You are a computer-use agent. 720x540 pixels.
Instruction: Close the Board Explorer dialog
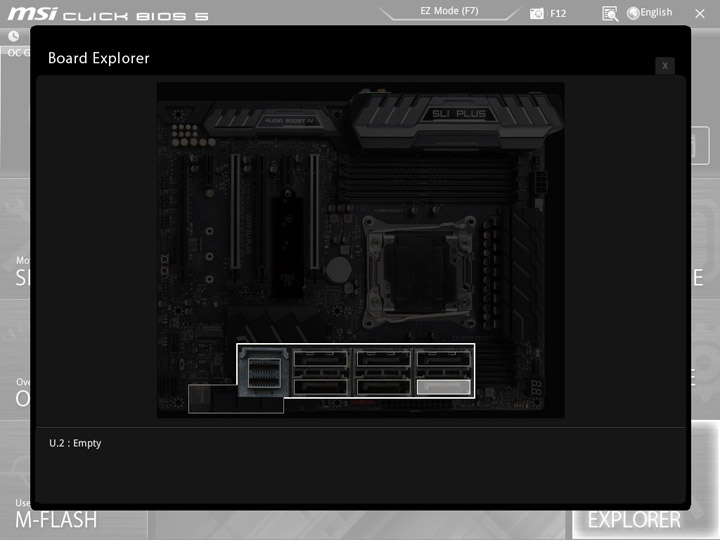[x=664, y=66]
